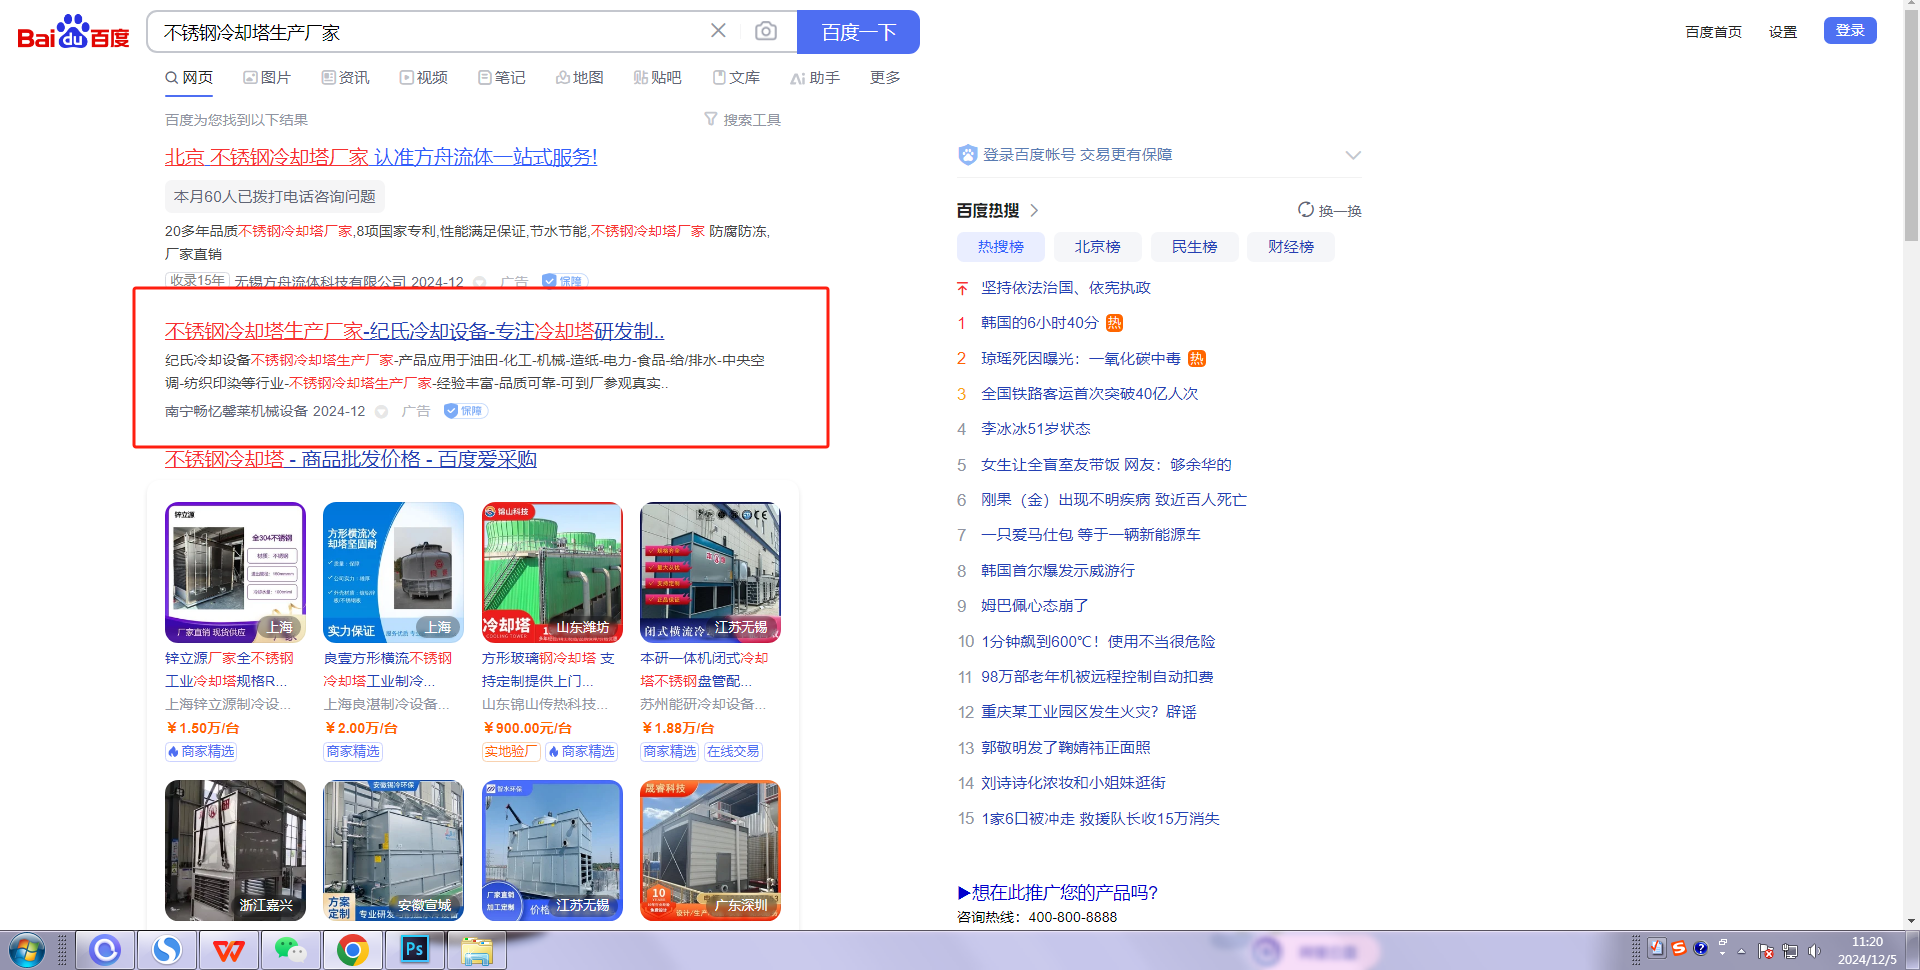Open the 百度首页 link
This screenshot has height=970, width=1920.
[x=1713, y=31]
